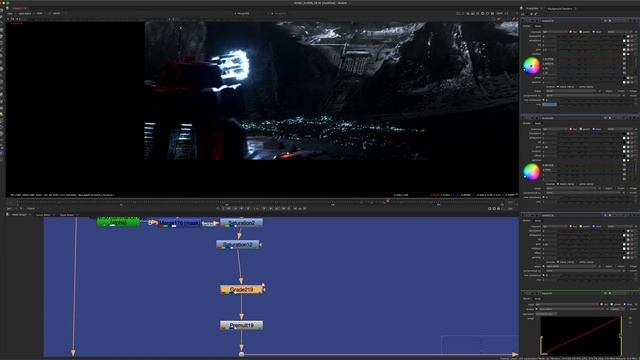
Task: Open mask dropdown in first Grade panel
Action: tap(571, 91)
